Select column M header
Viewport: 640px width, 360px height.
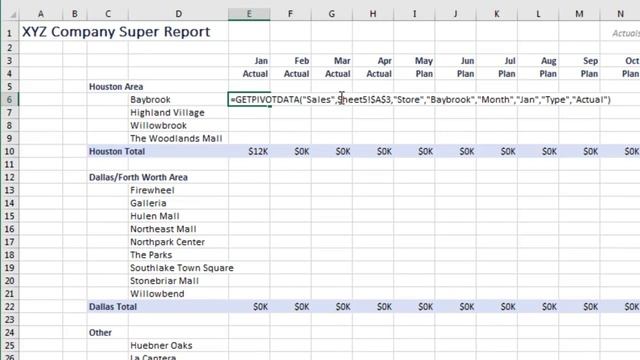tap(579, 14)
